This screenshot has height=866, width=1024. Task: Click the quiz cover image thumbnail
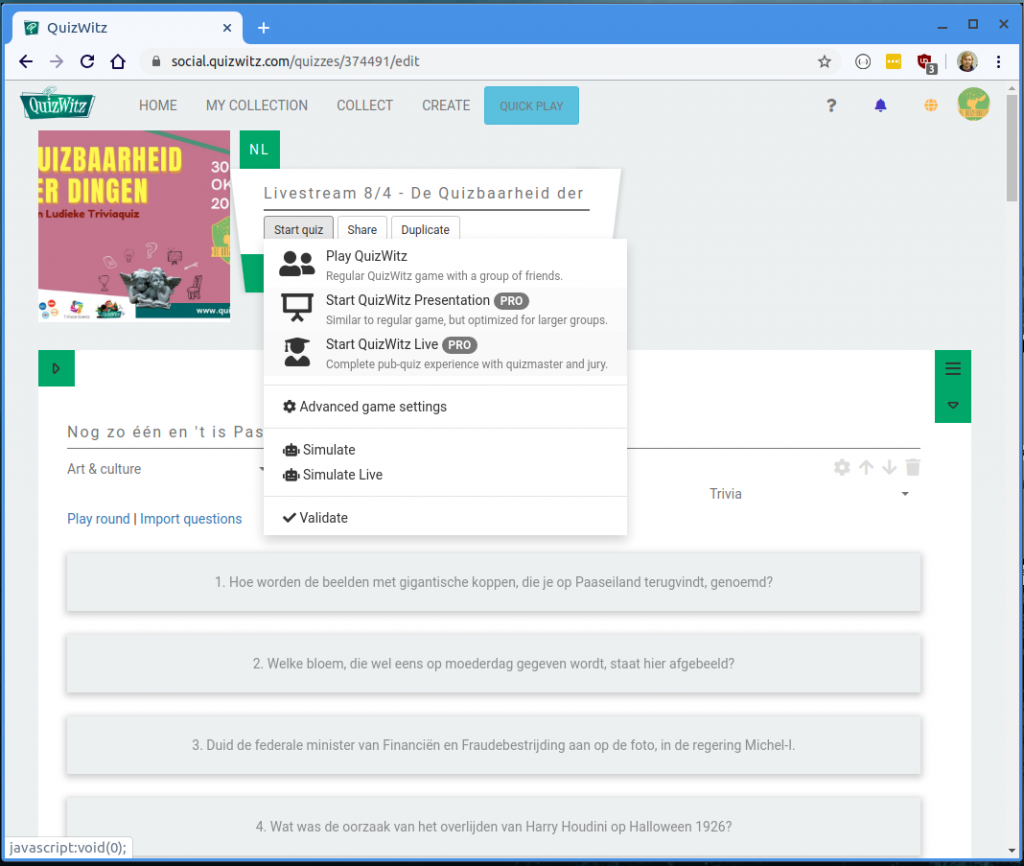click(134, 225)
